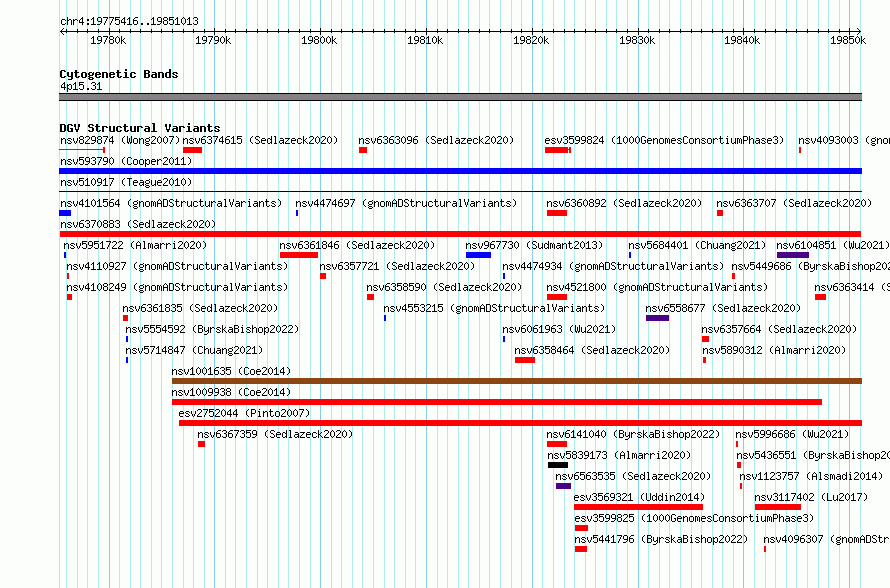
Task: Open the nsv593790 (Cooper2011) label
Action: [x=126, y=161]
